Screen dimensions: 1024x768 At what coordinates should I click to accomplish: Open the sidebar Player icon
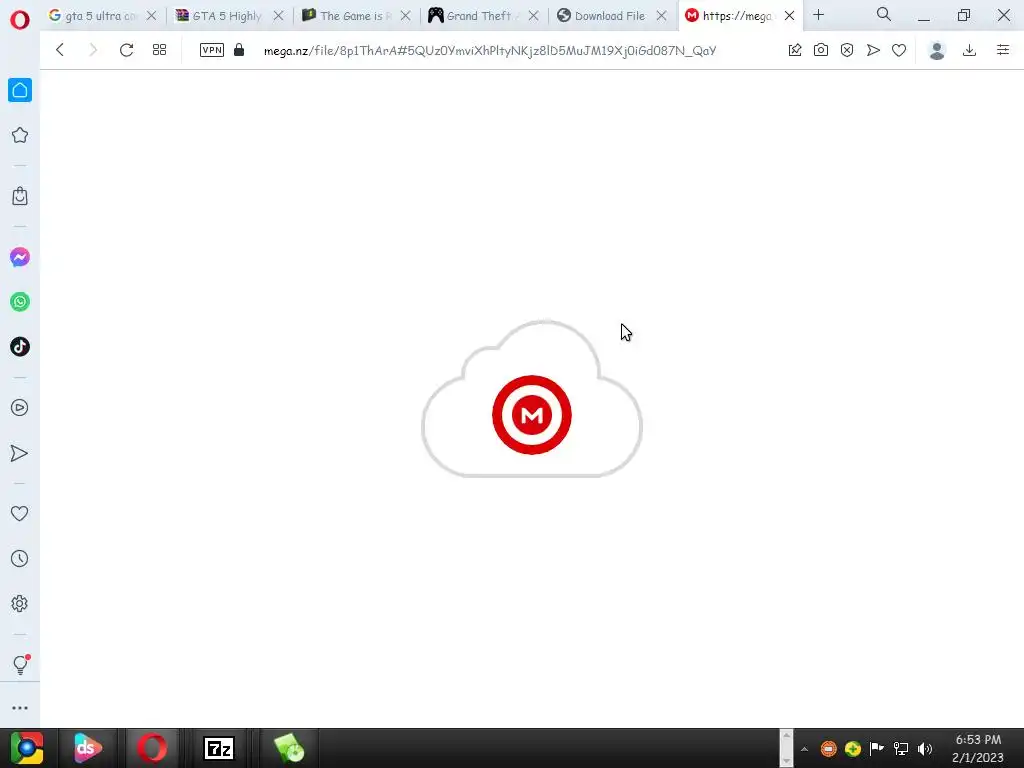[20, 408]
